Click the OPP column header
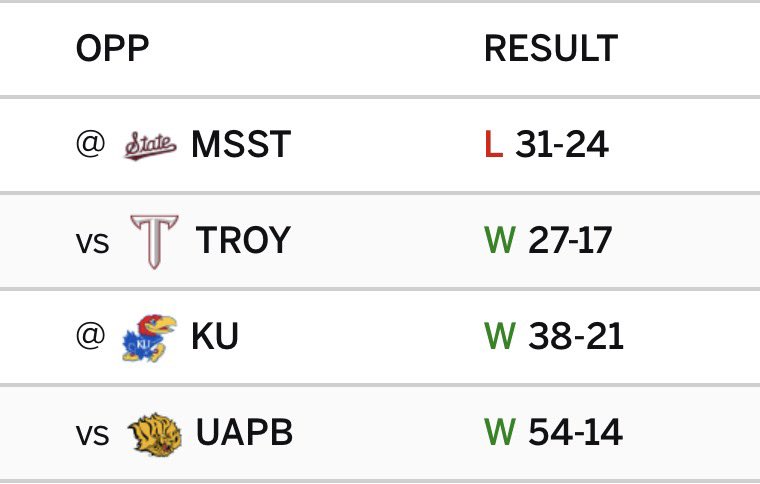This screenshot has height=484, width=760. [112, 48]
